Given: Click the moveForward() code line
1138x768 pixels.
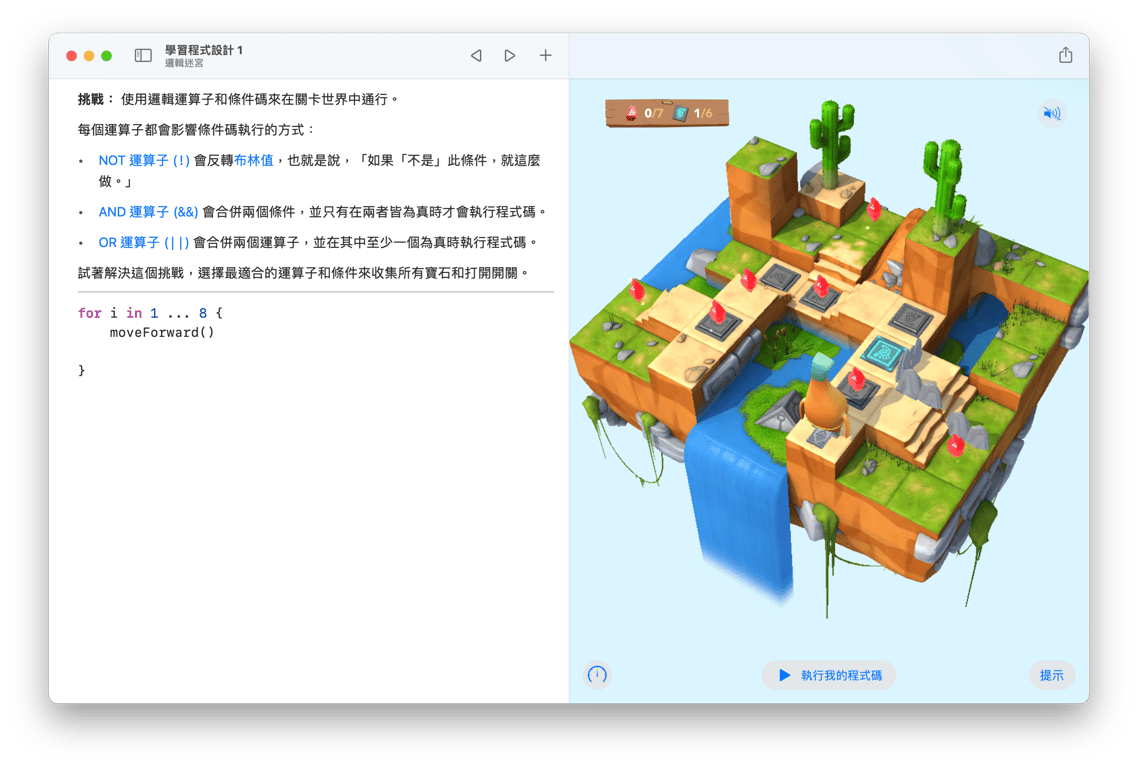Looking at the screenshot, I should tap(162, 332).
